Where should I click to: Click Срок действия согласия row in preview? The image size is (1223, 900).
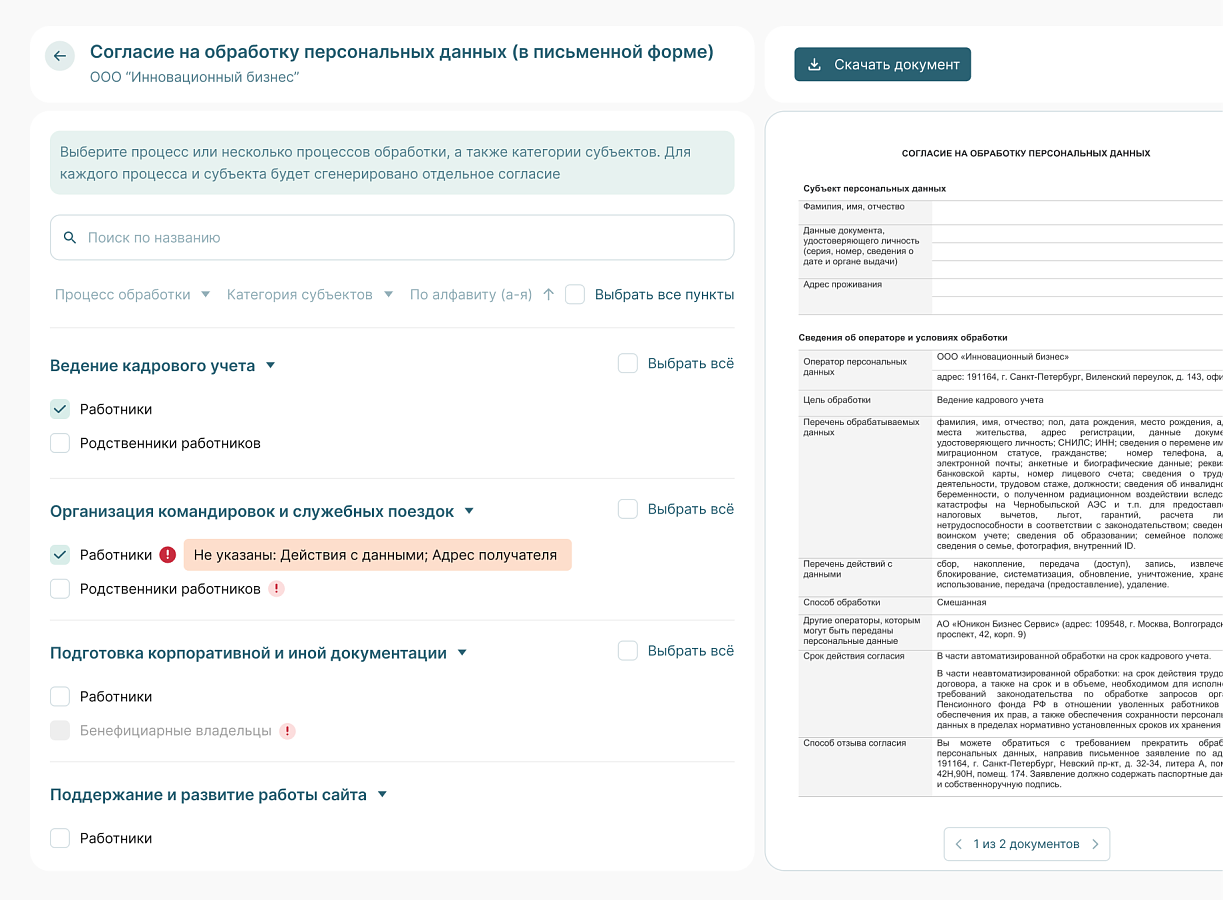coord(1010,692)
